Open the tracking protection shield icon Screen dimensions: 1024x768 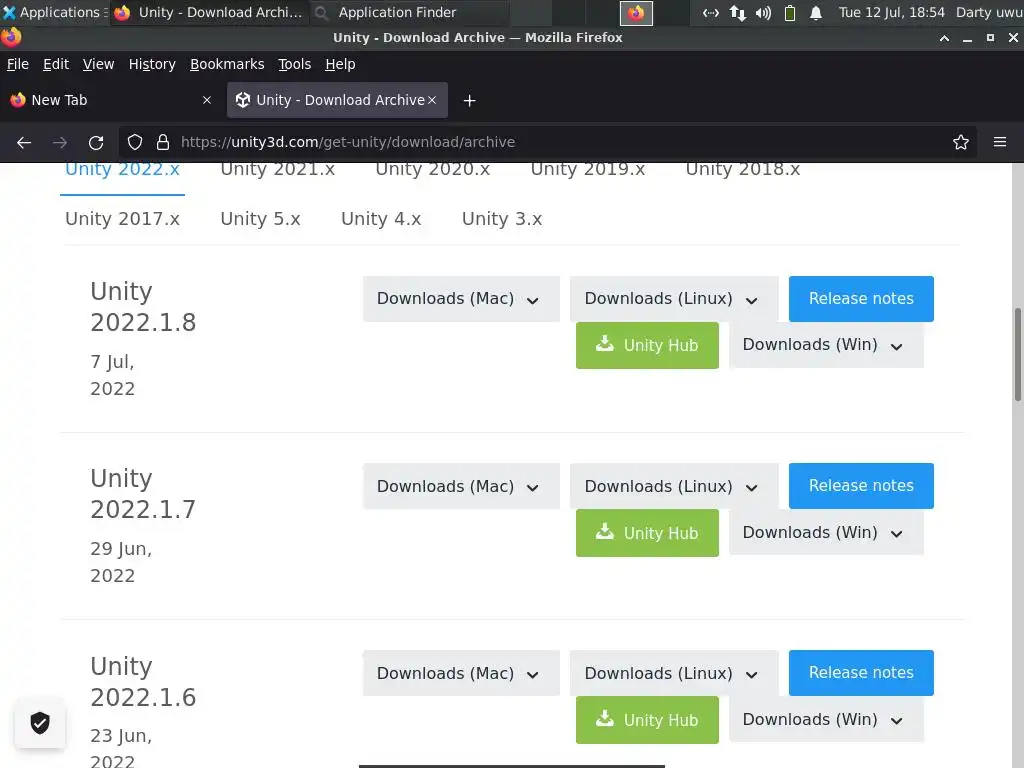click(x=135, y=142)
